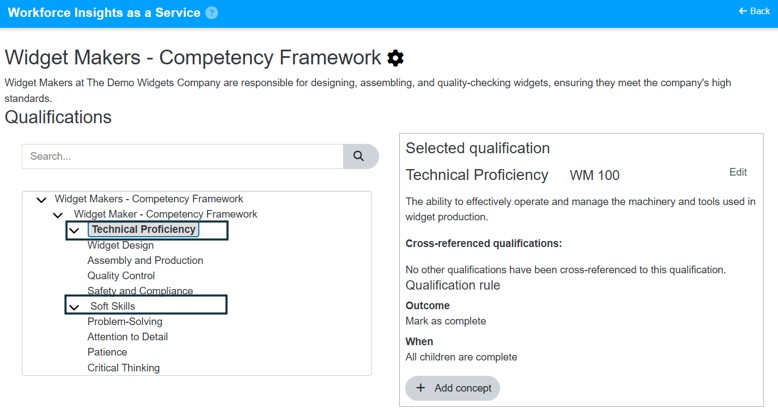
Task: Select Widget Design in the tree
Action: click(x=121, y=245)
